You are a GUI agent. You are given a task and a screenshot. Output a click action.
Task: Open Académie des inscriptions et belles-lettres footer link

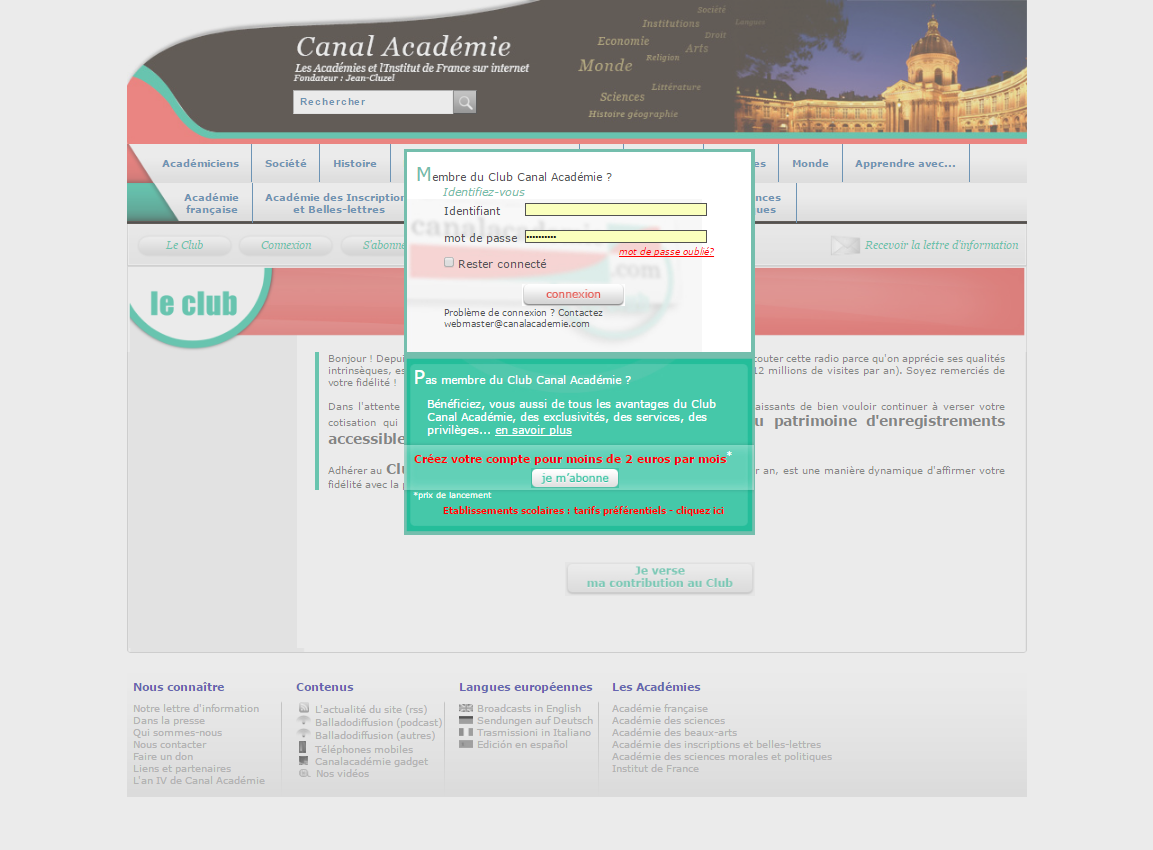[x=716, y=744]
